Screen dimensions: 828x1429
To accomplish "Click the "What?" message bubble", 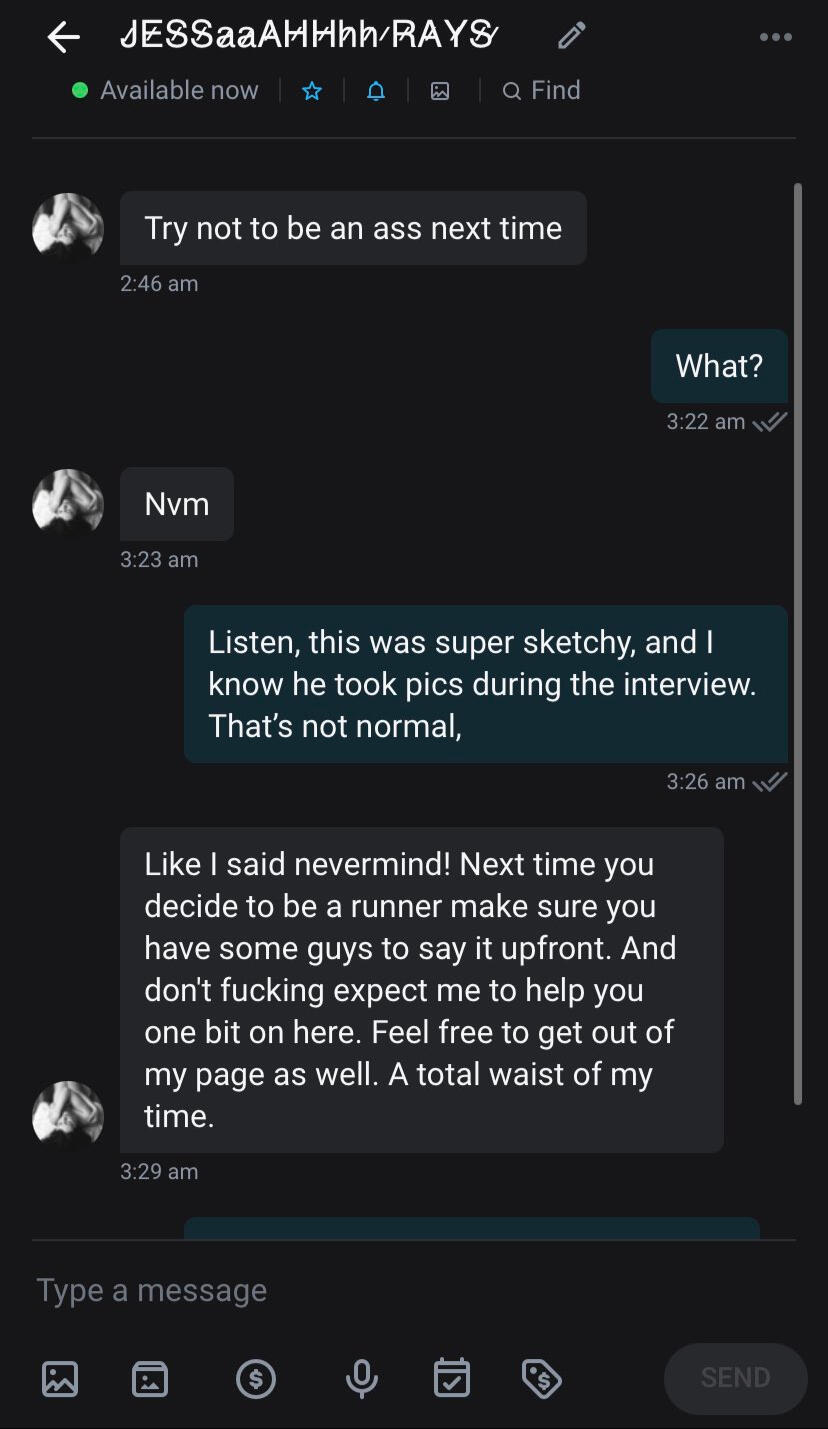I will tap(719, 366).
